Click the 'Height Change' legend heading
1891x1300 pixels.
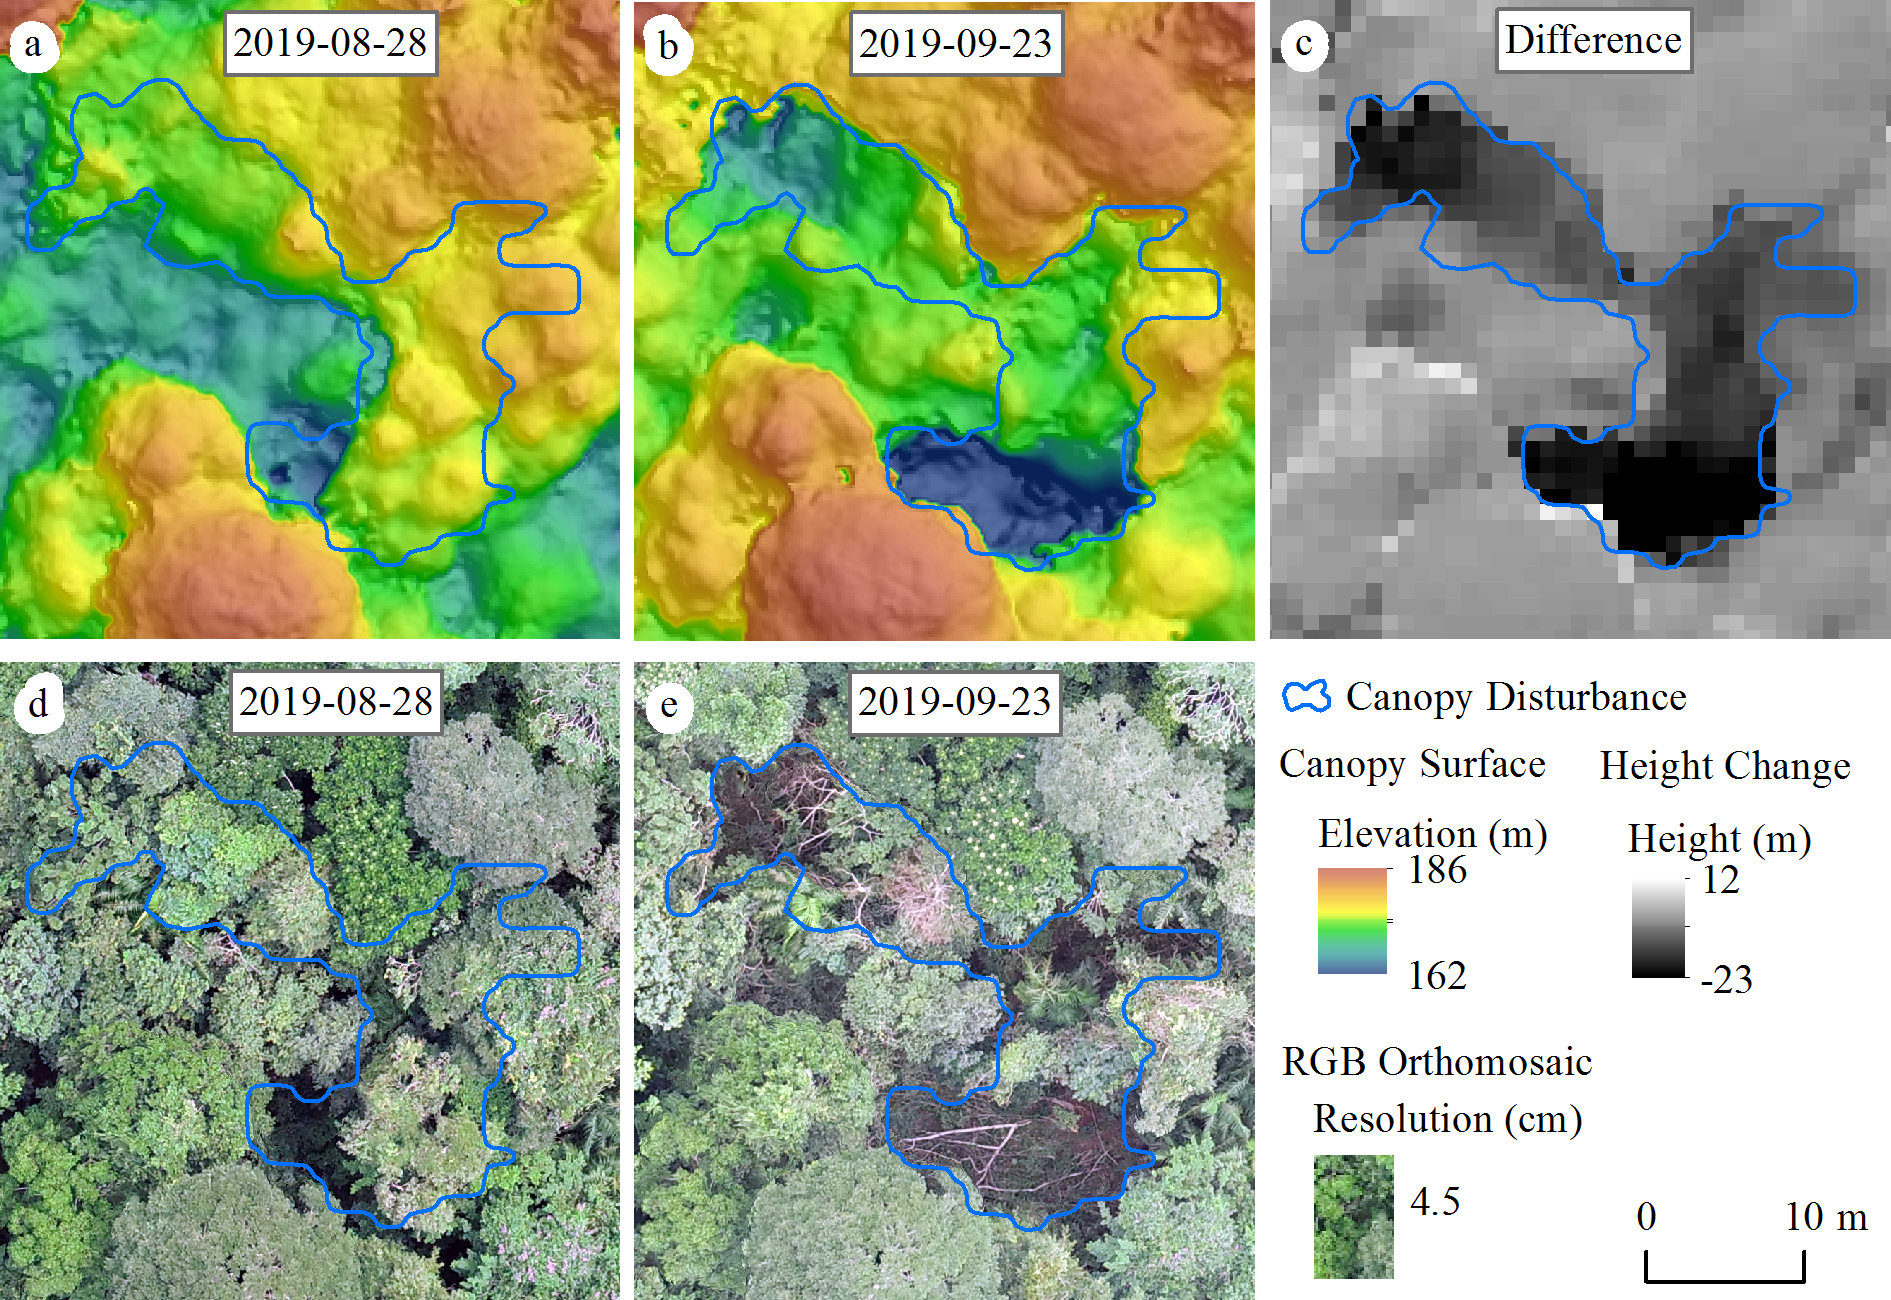(1725, 766)
